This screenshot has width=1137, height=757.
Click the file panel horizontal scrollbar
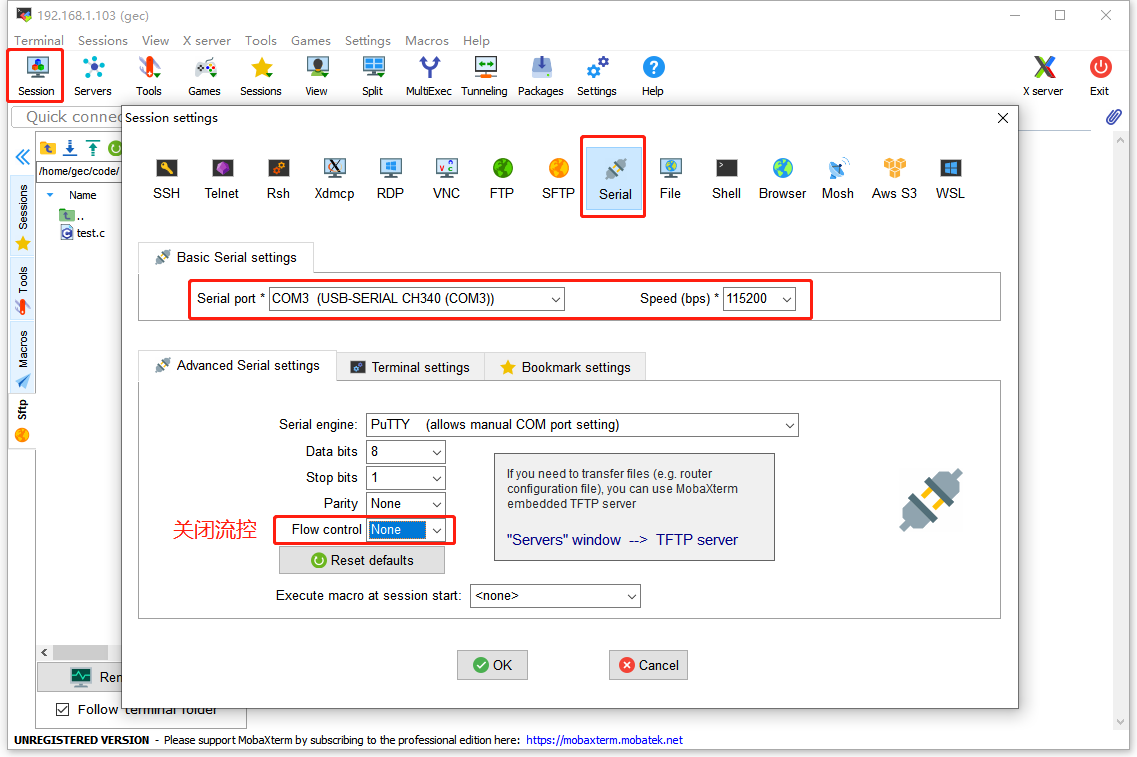78,652
